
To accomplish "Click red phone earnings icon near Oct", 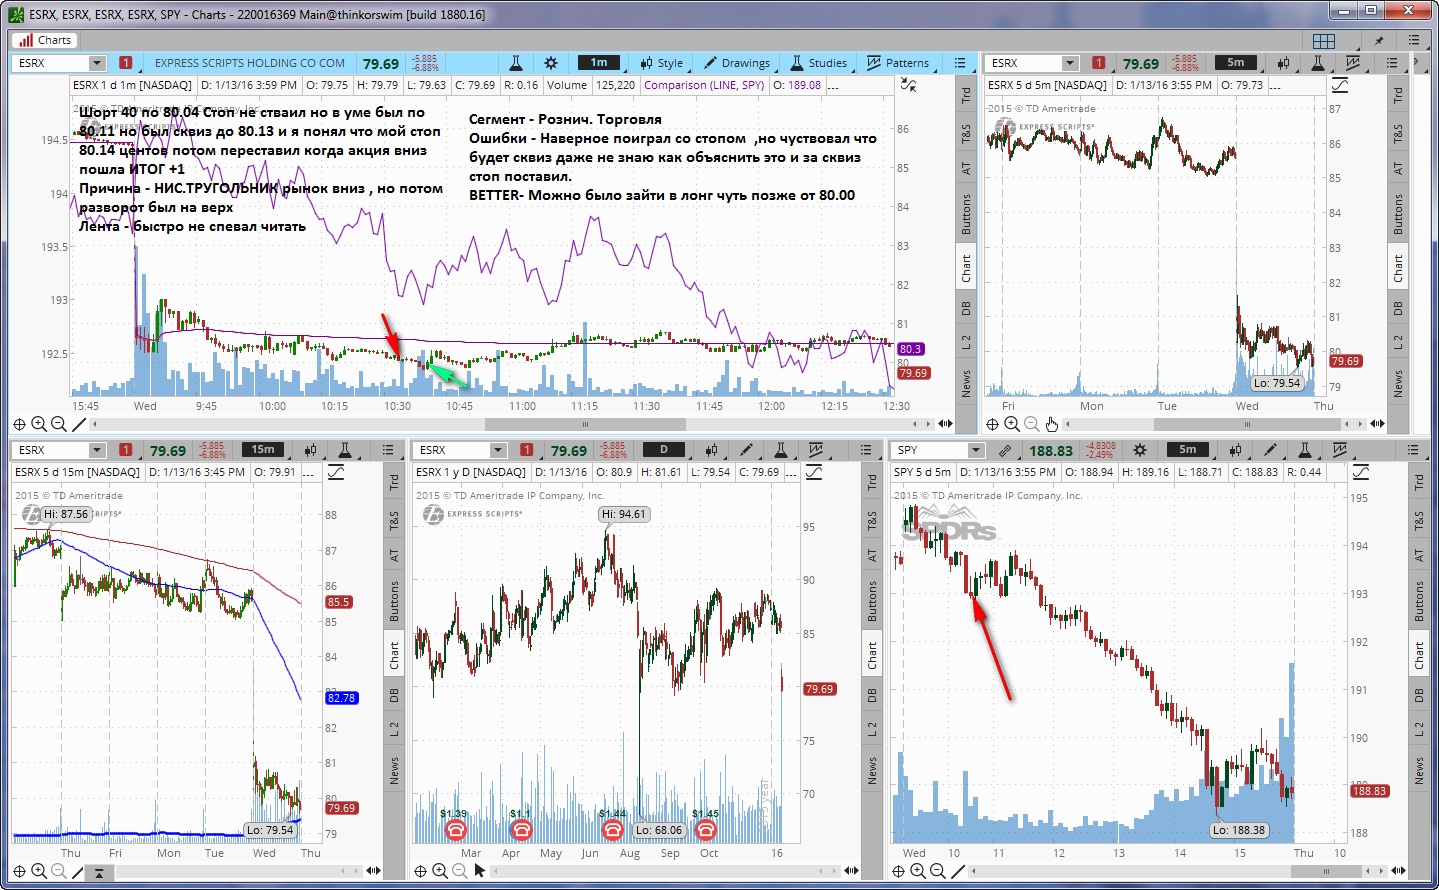I will click(706, 830).
